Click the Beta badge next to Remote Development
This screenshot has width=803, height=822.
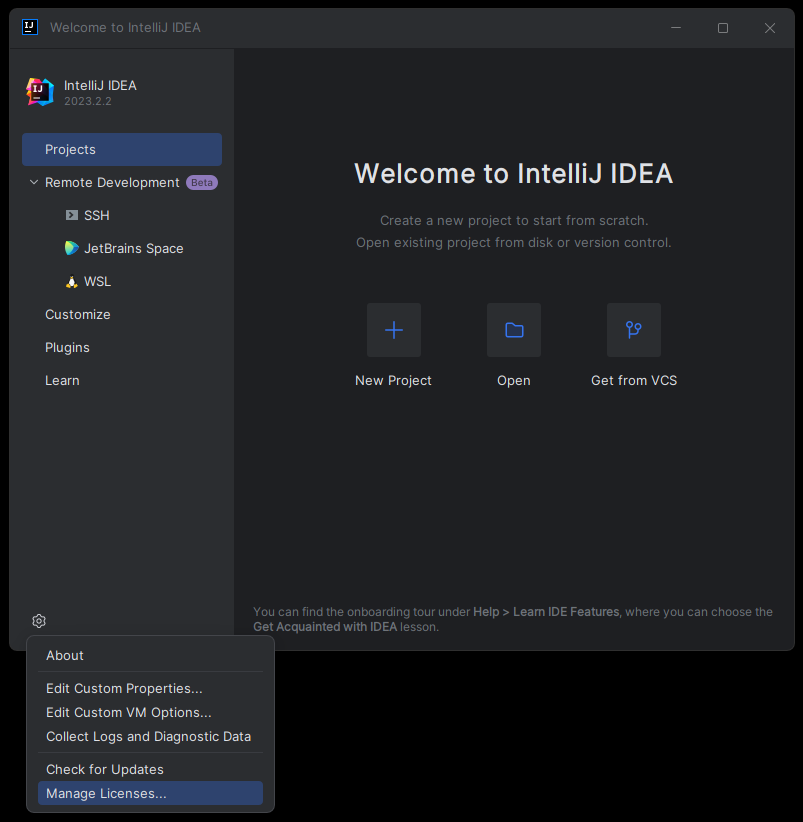pos(202,182)
